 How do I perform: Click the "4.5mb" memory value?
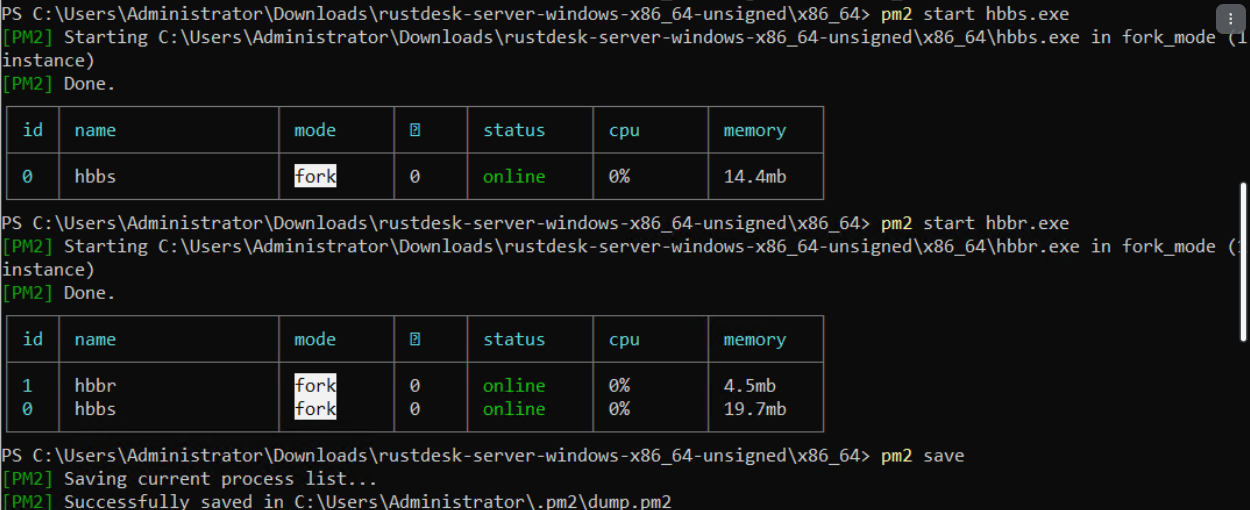pyautogui.click(x=750, y=385)
